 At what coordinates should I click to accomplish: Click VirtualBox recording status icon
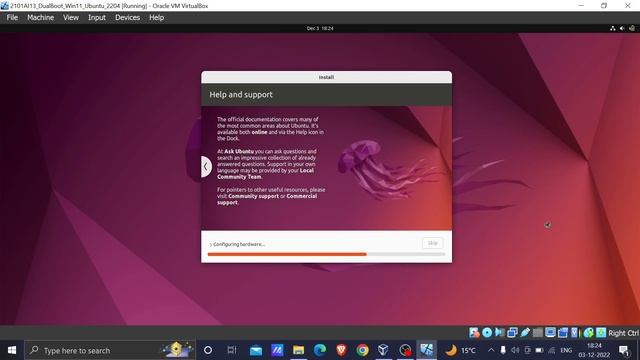tap(563, 333)
